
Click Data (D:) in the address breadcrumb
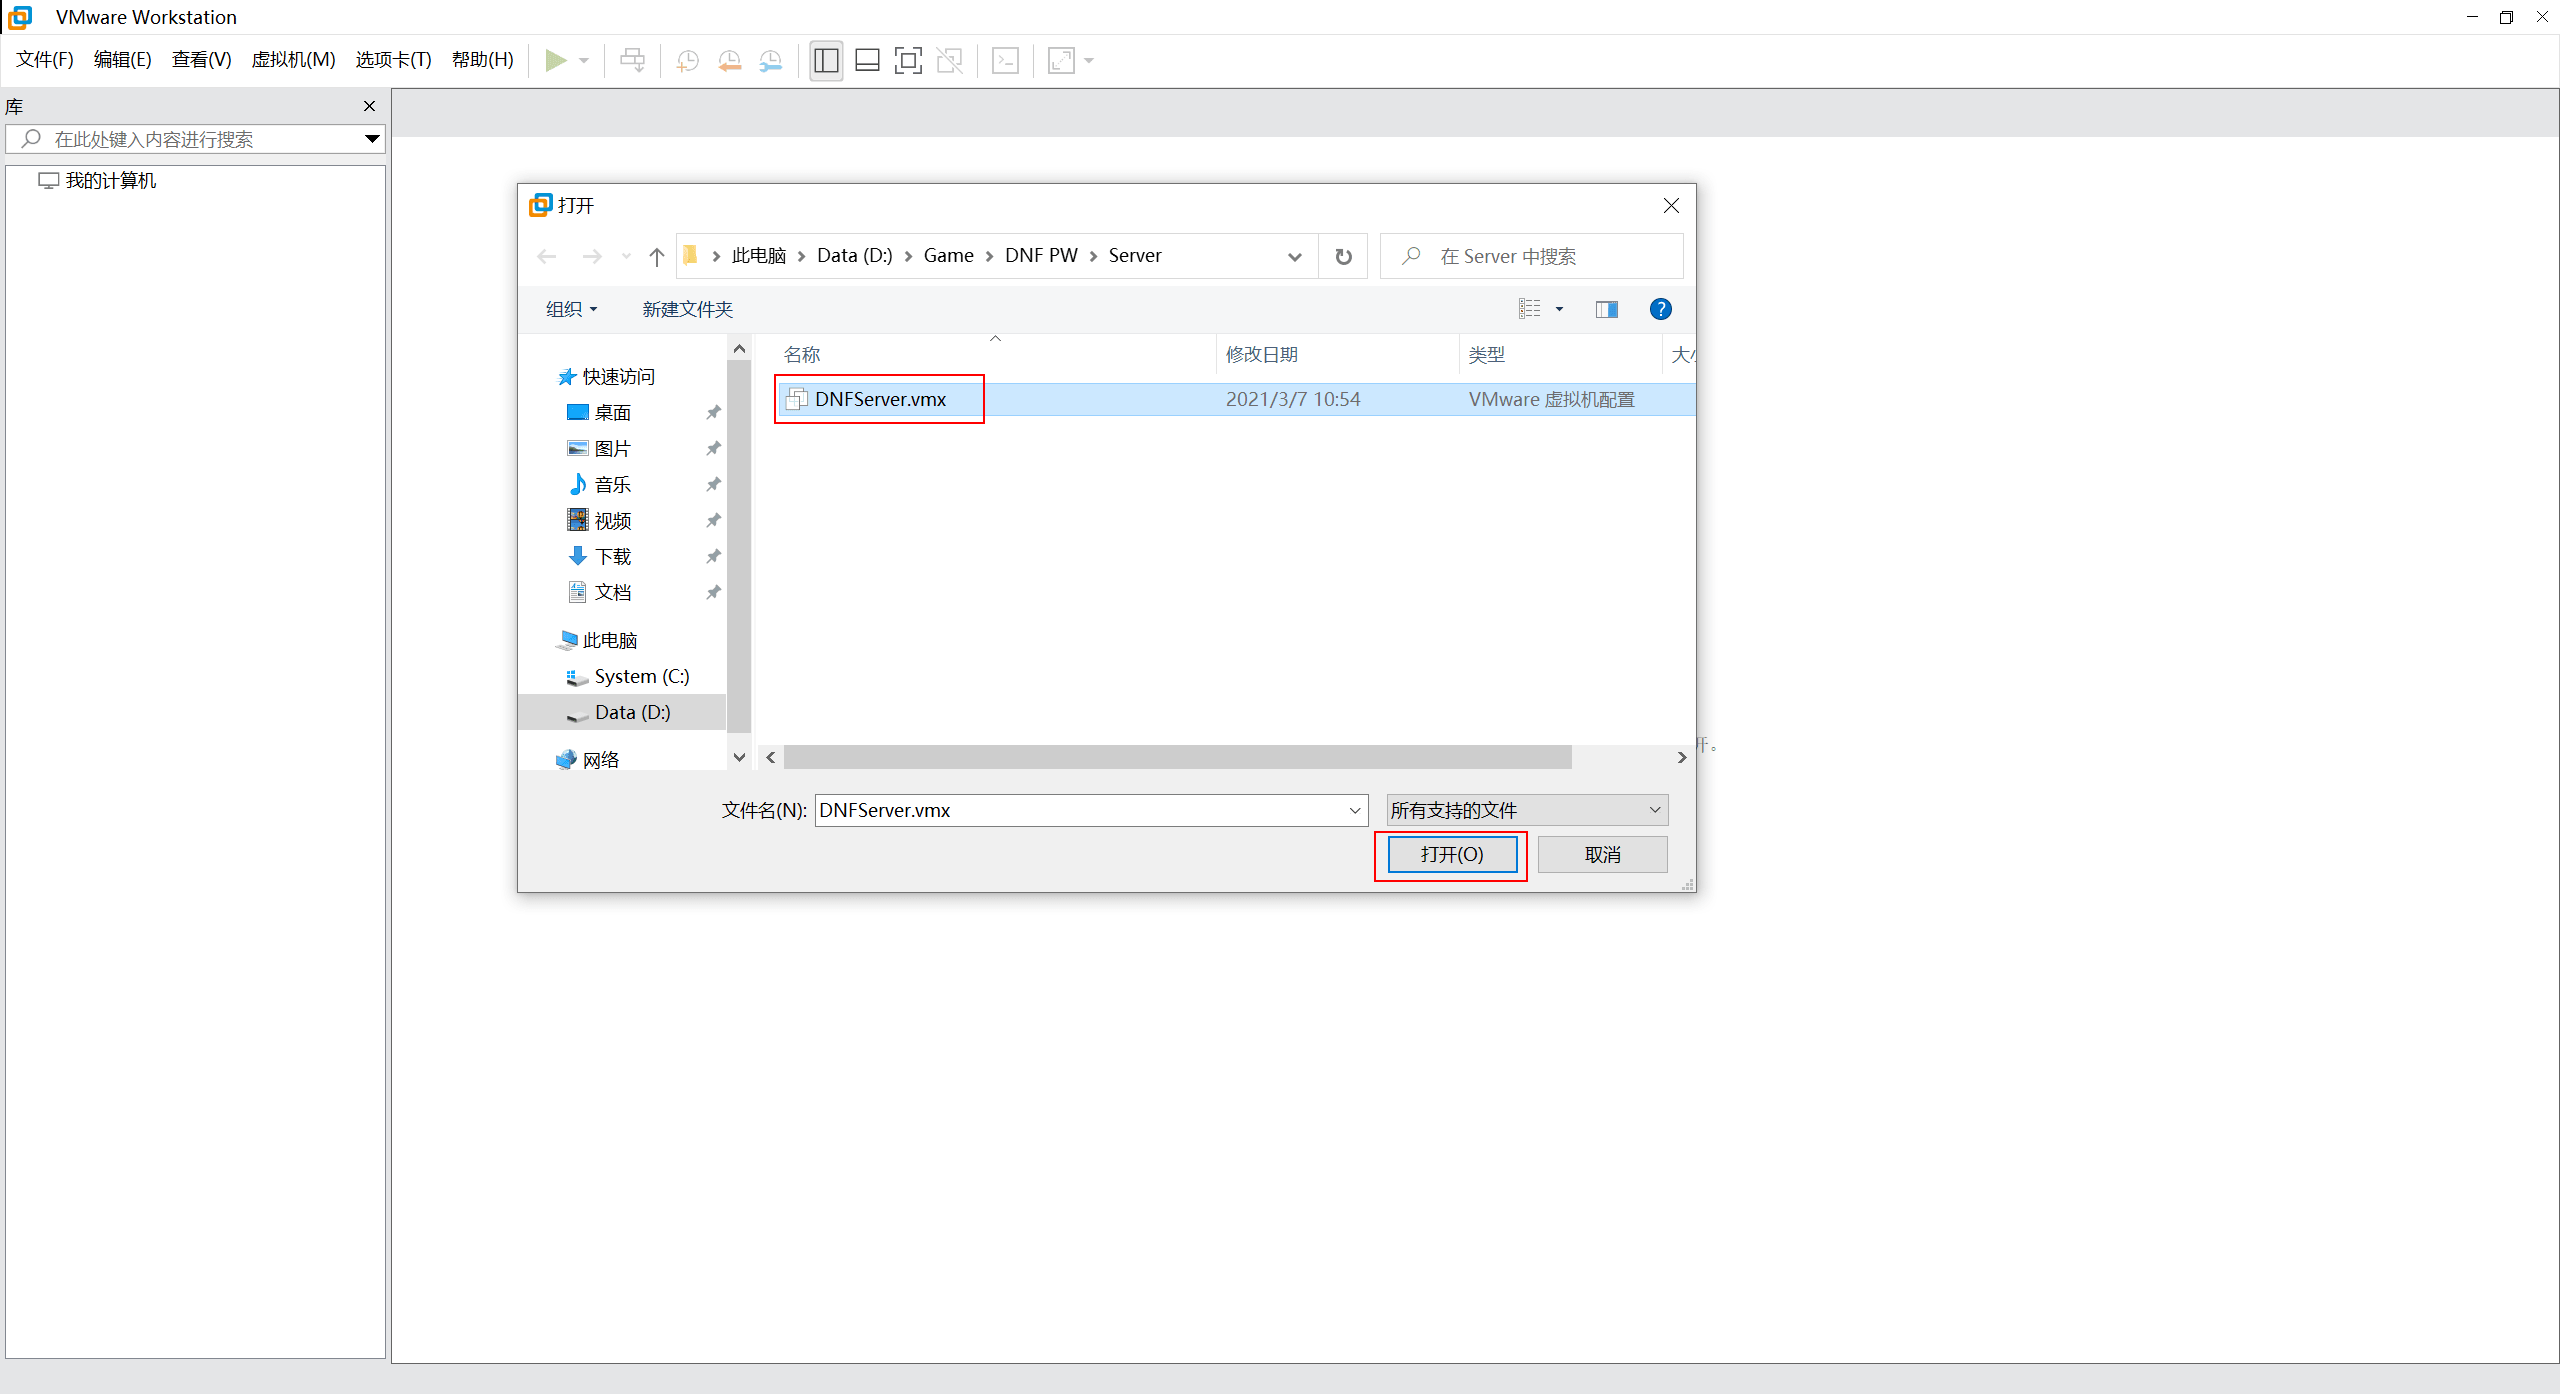854,256
